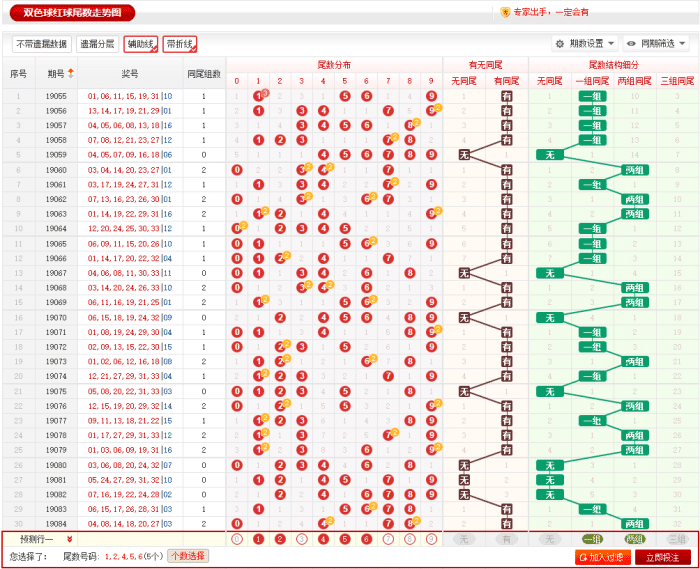Click period number 19070
The image size is (700, 569).
pos(56,318)
